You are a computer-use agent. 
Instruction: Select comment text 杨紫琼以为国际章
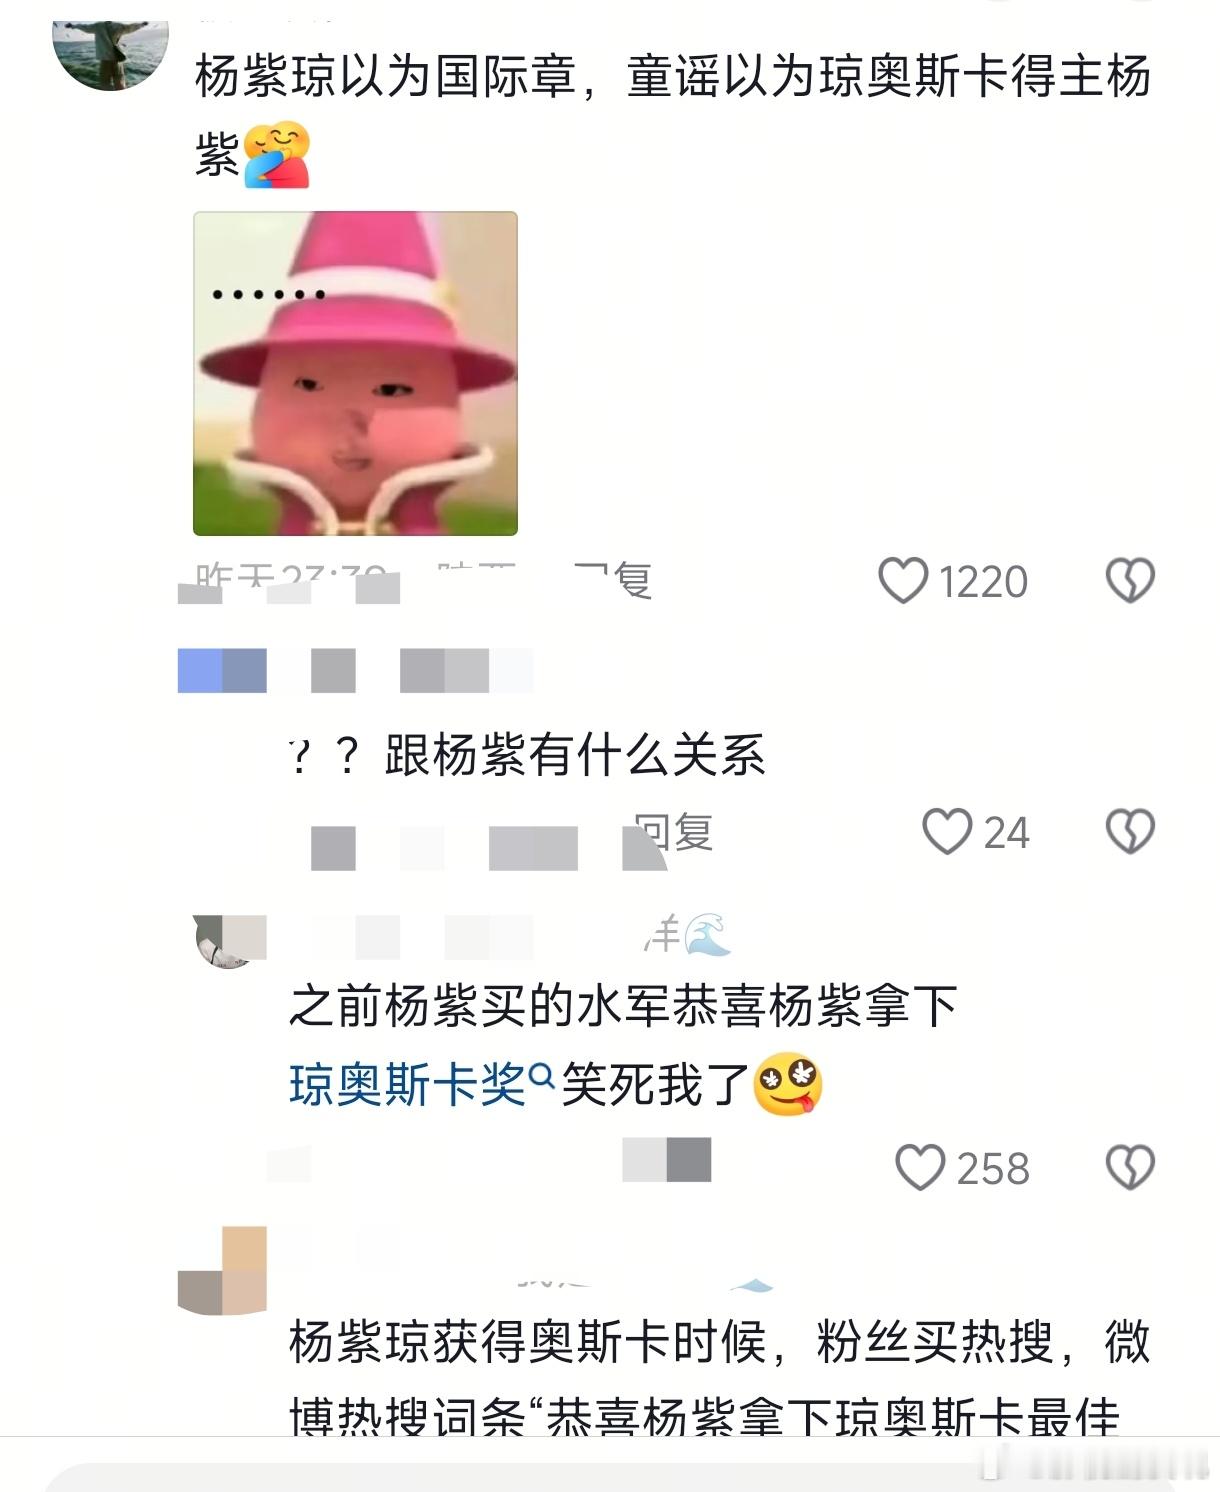386,77
